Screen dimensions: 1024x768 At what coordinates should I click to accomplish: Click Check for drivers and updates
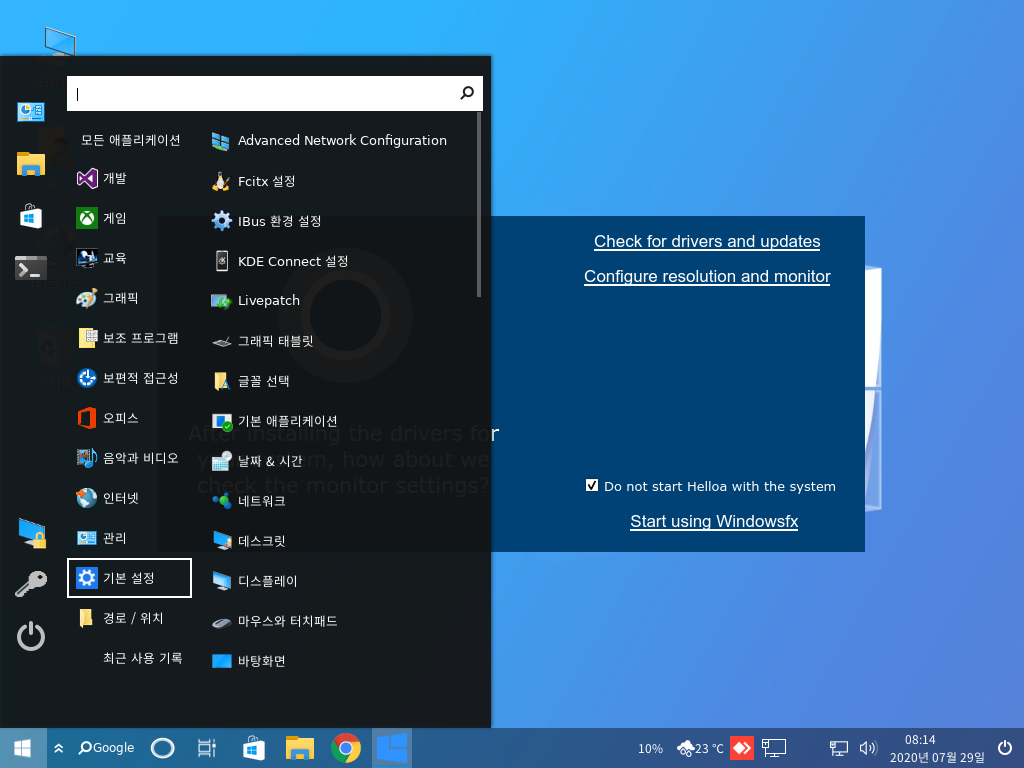point(707,241)
